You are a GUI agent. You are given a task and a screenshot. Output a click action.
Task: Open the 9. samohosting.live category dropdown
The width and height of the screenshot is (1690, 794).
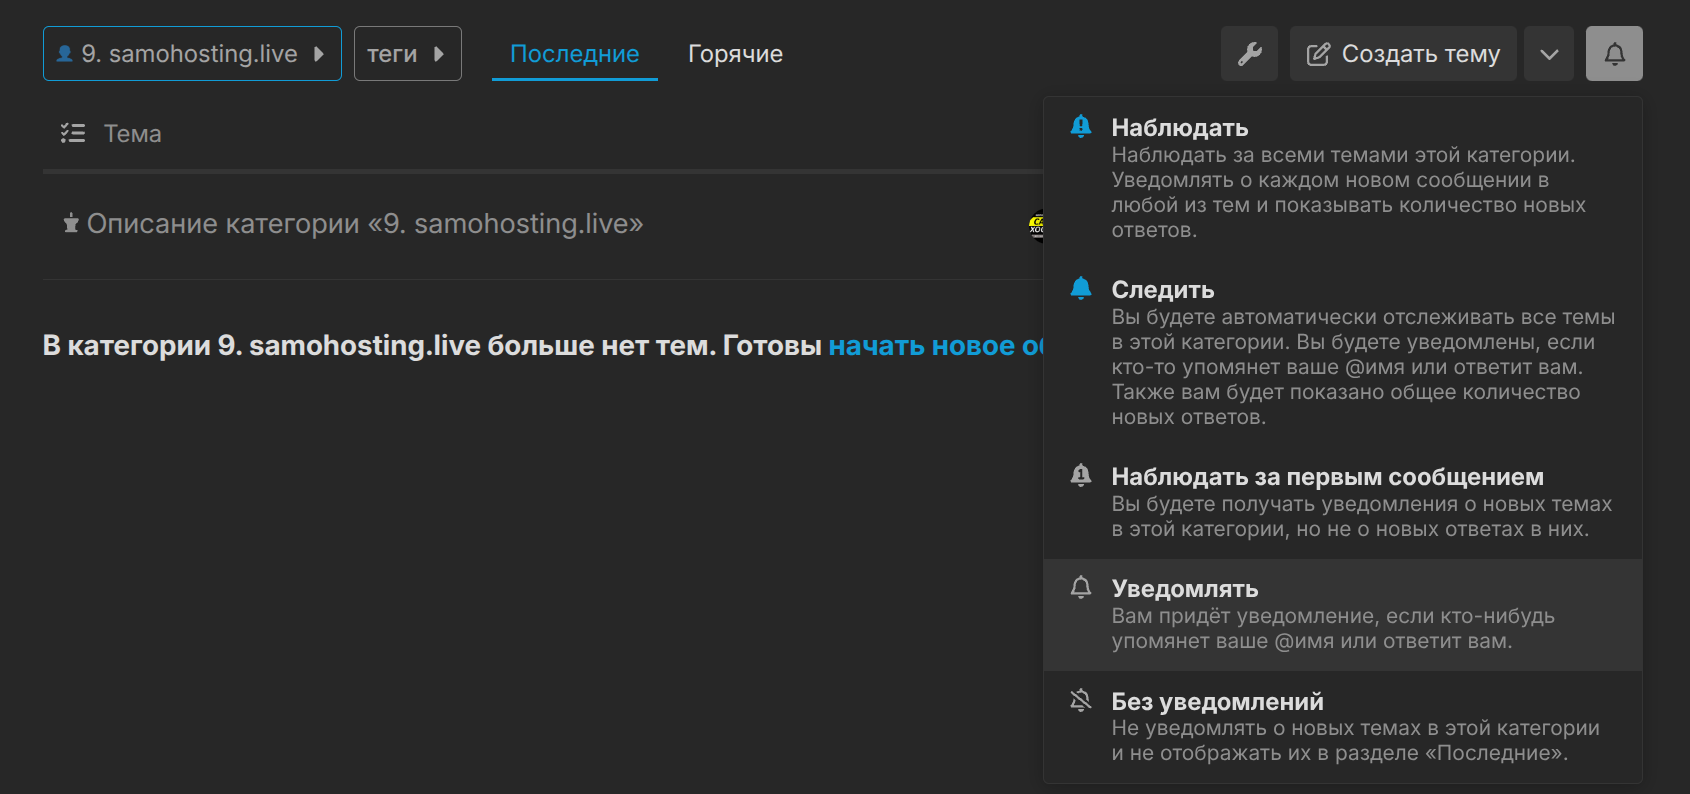192,54
